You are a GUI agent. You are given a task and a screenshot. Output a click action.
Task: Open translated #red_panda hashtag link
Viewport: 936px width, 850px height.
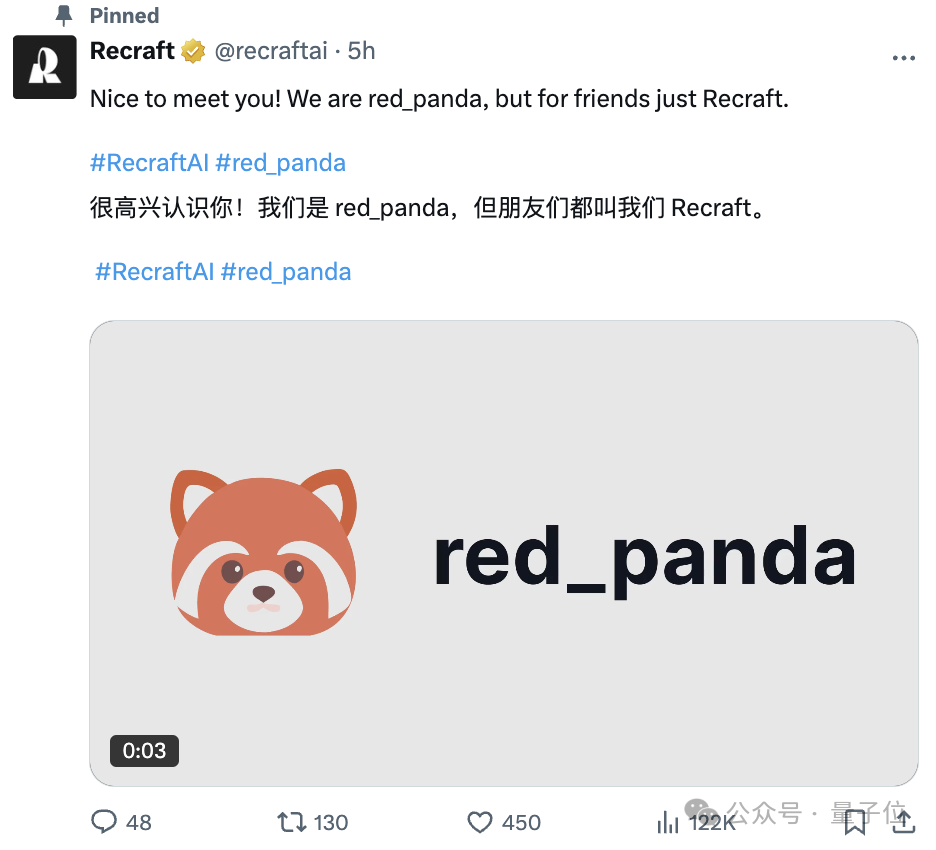point(286,272)
